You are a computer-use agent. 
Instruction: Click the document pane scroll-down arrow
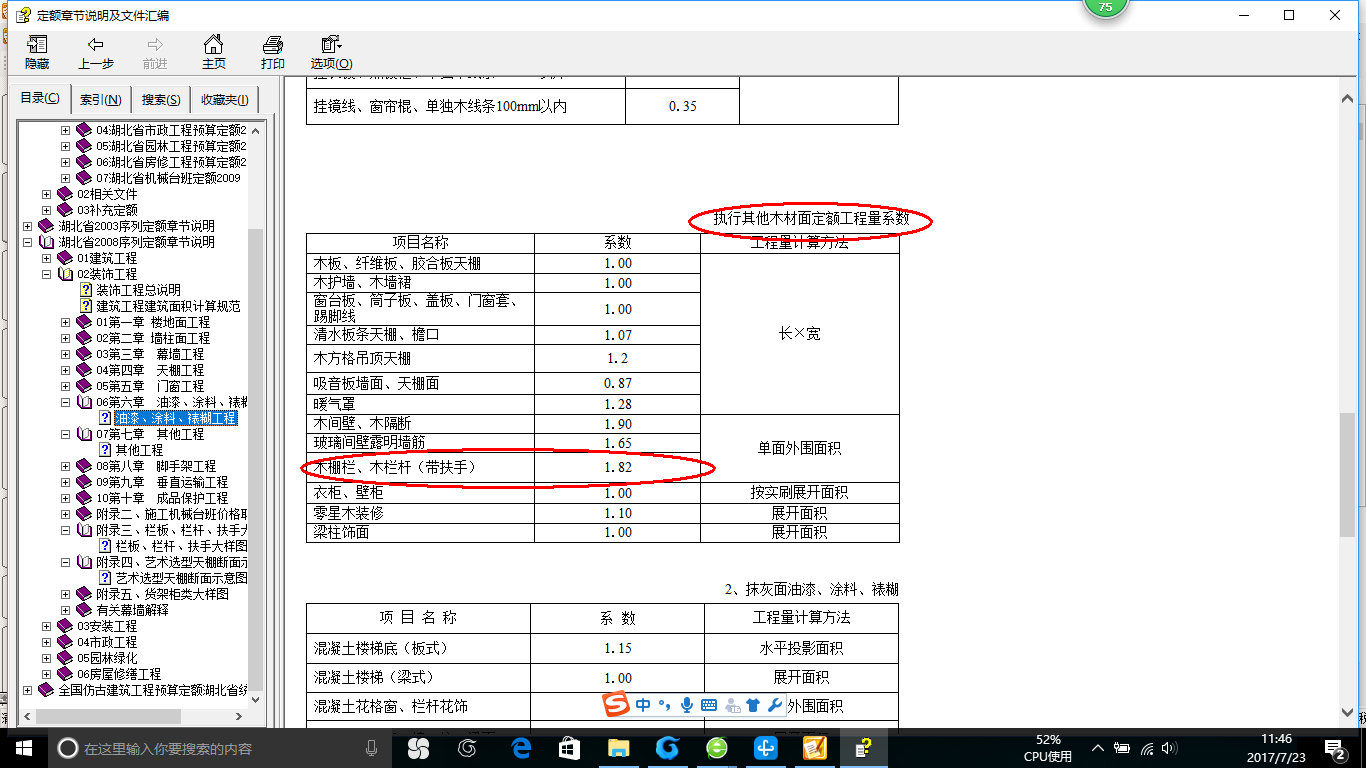click(1348, 713)
